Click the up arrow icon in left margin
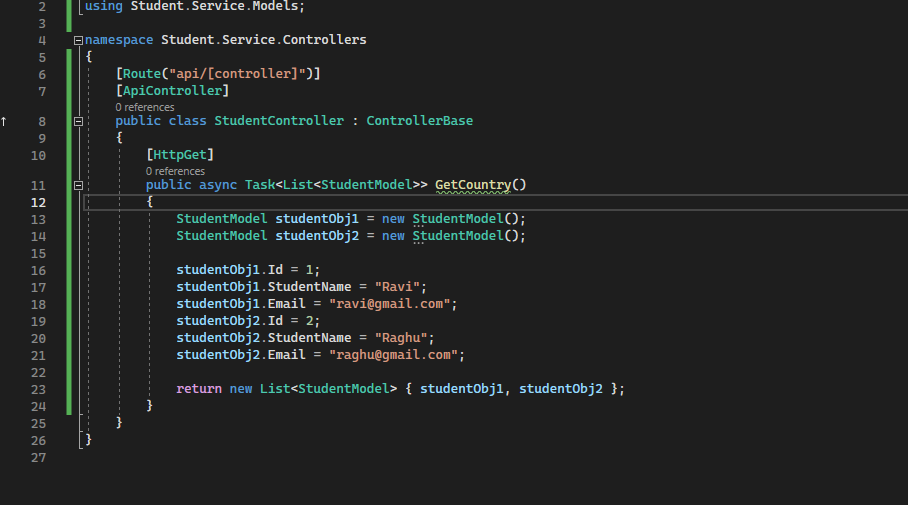The width and height of the screenshot is (908, 506). pyautogui.click(x=4, y=121)
